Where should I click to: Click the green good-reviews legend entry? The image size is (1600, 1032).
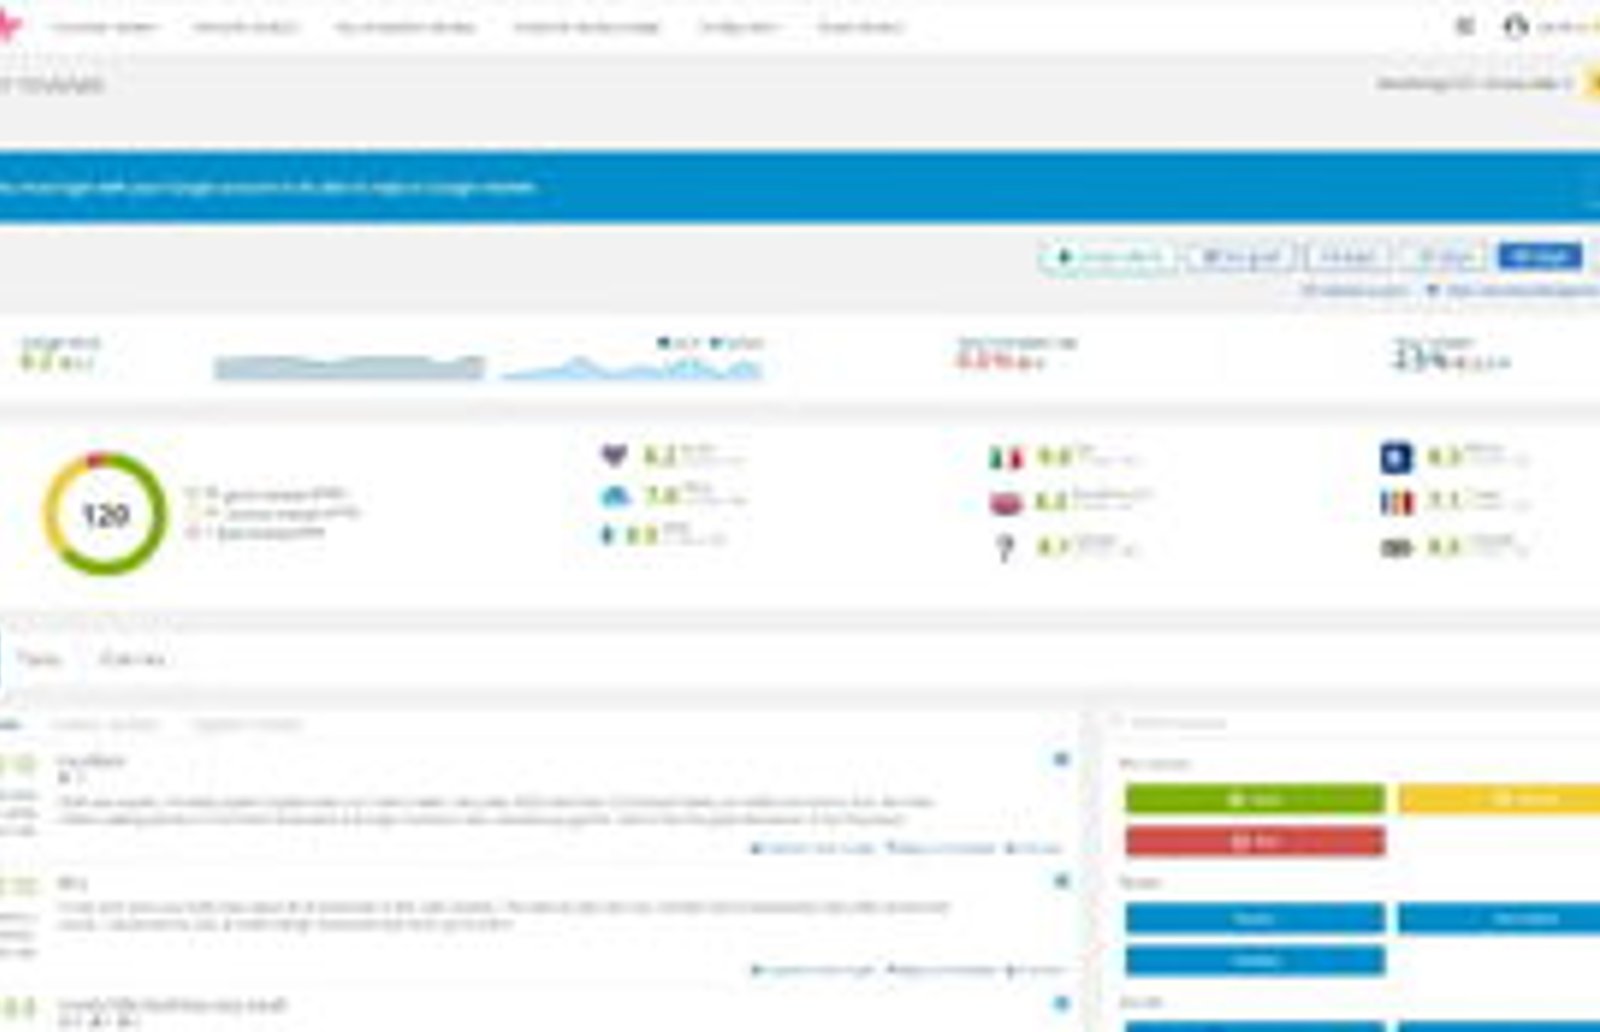pos(266,494)
